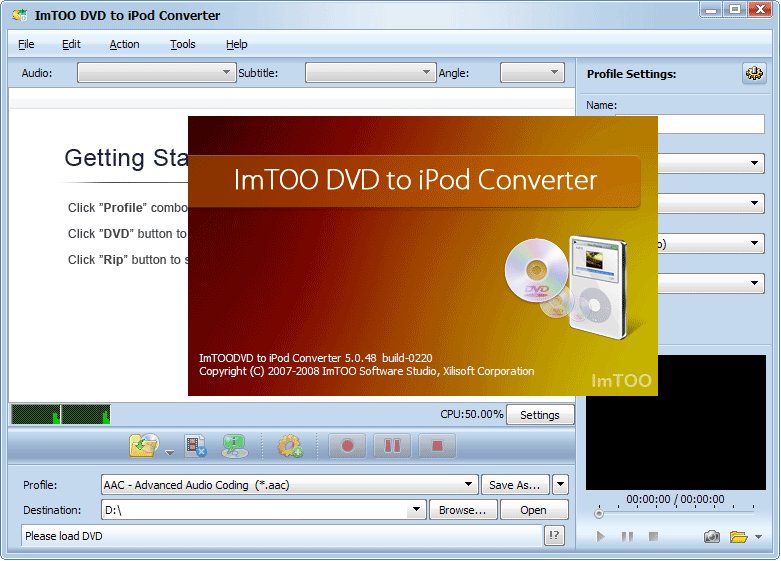The width and height of the screenshot is (781, 561).
Task: Click the add profile gear icon
Action: [290, 445]
